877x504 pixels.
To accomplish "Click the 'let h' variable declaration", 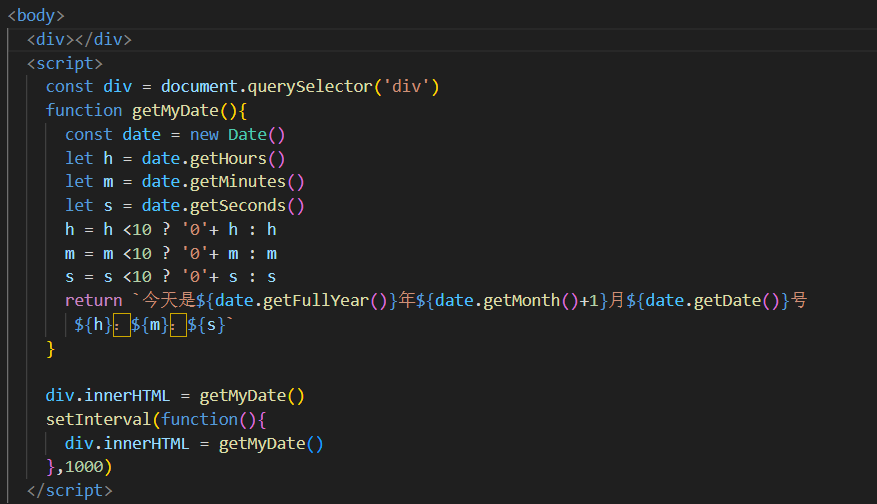I will (x=89, y=159).
